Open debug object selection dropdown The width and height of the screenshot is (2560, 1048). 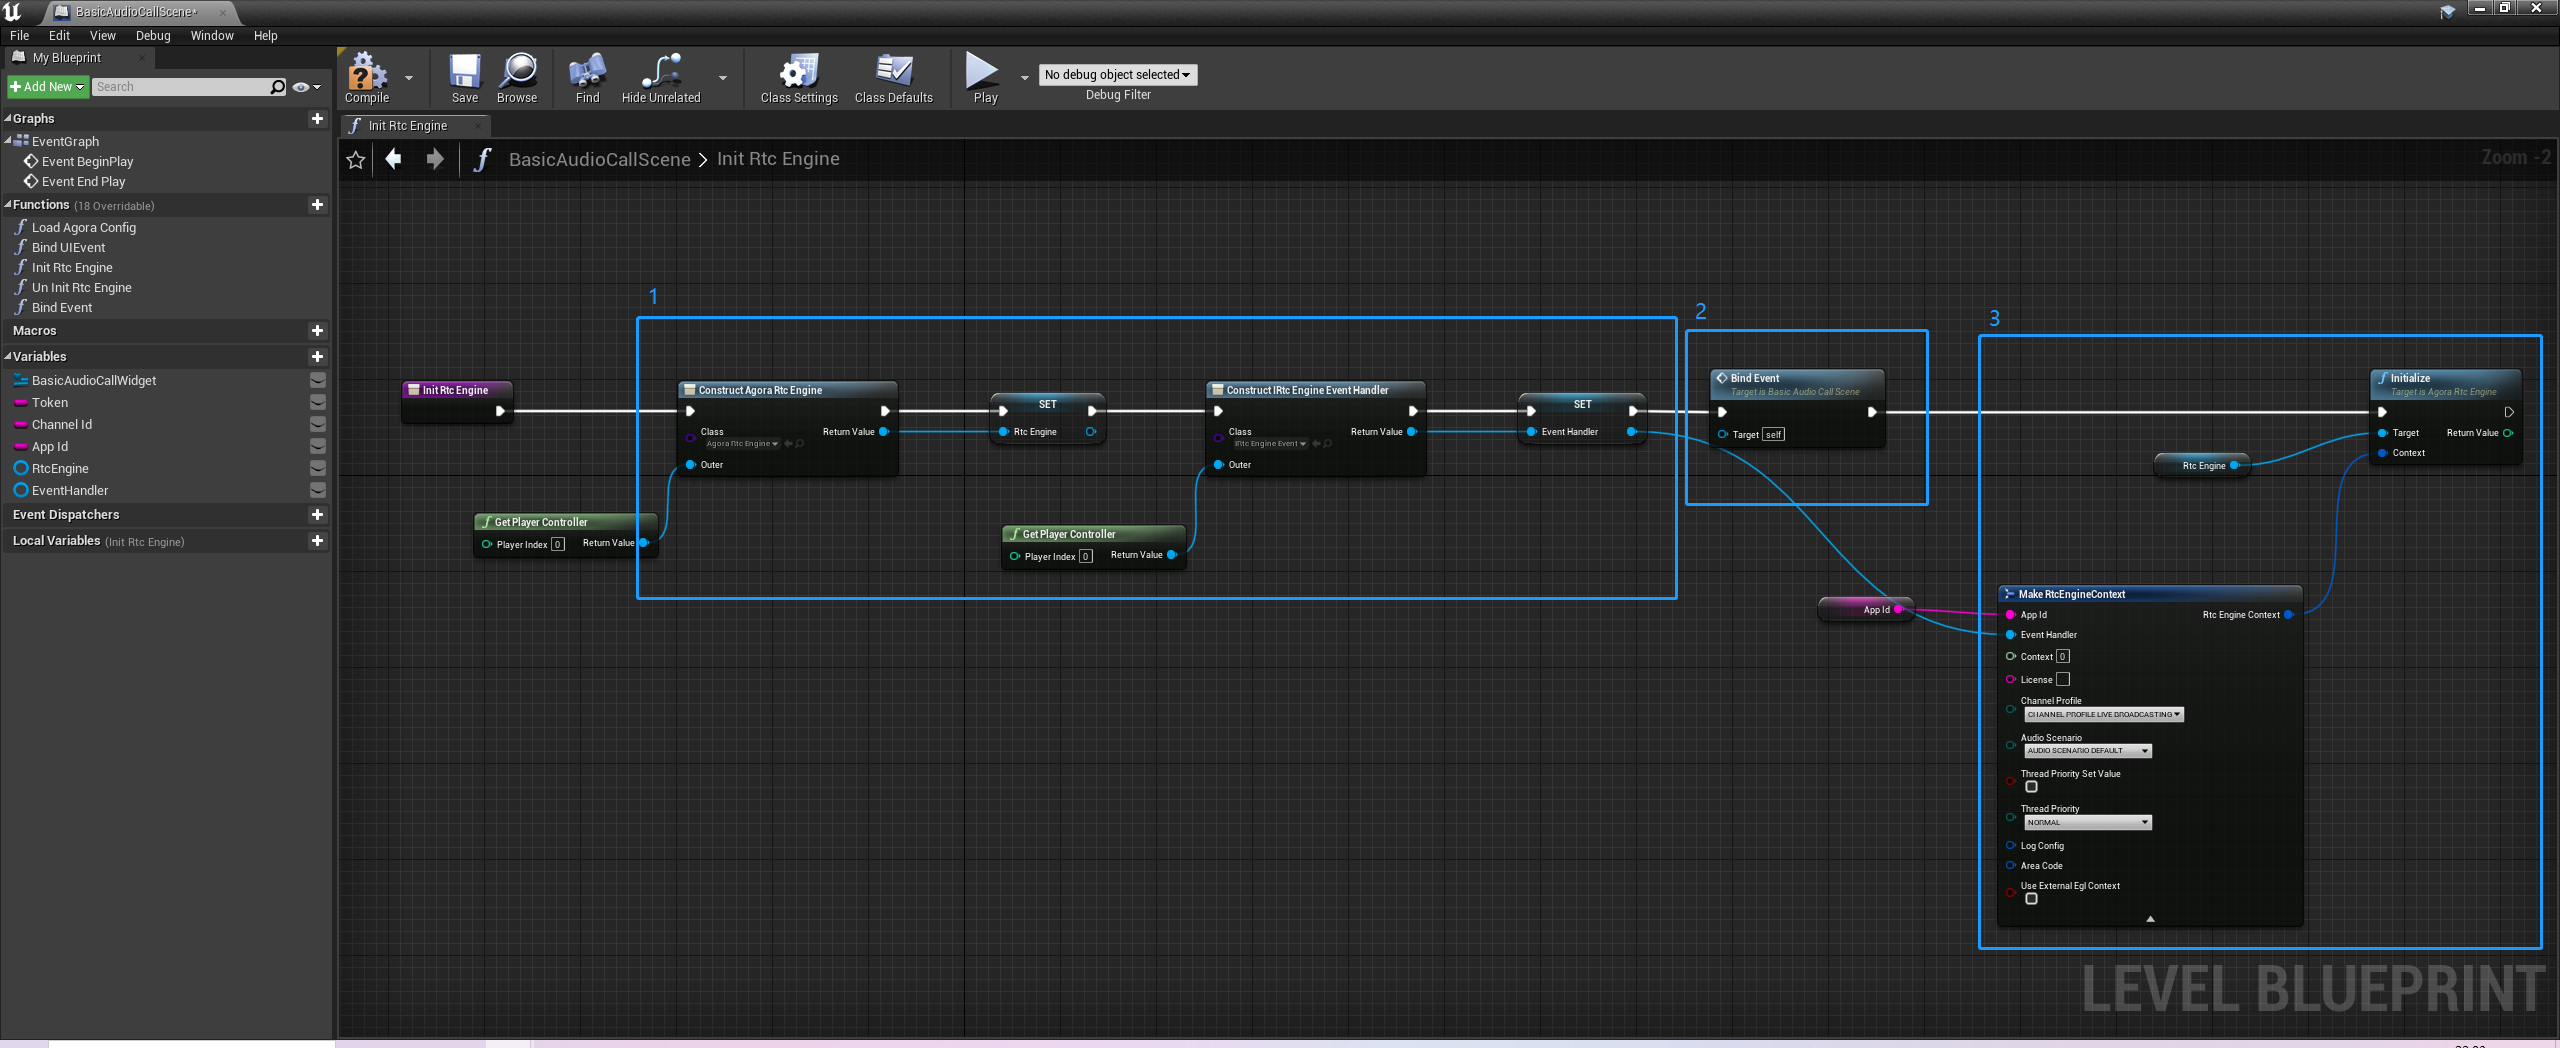click(1117, 75)
